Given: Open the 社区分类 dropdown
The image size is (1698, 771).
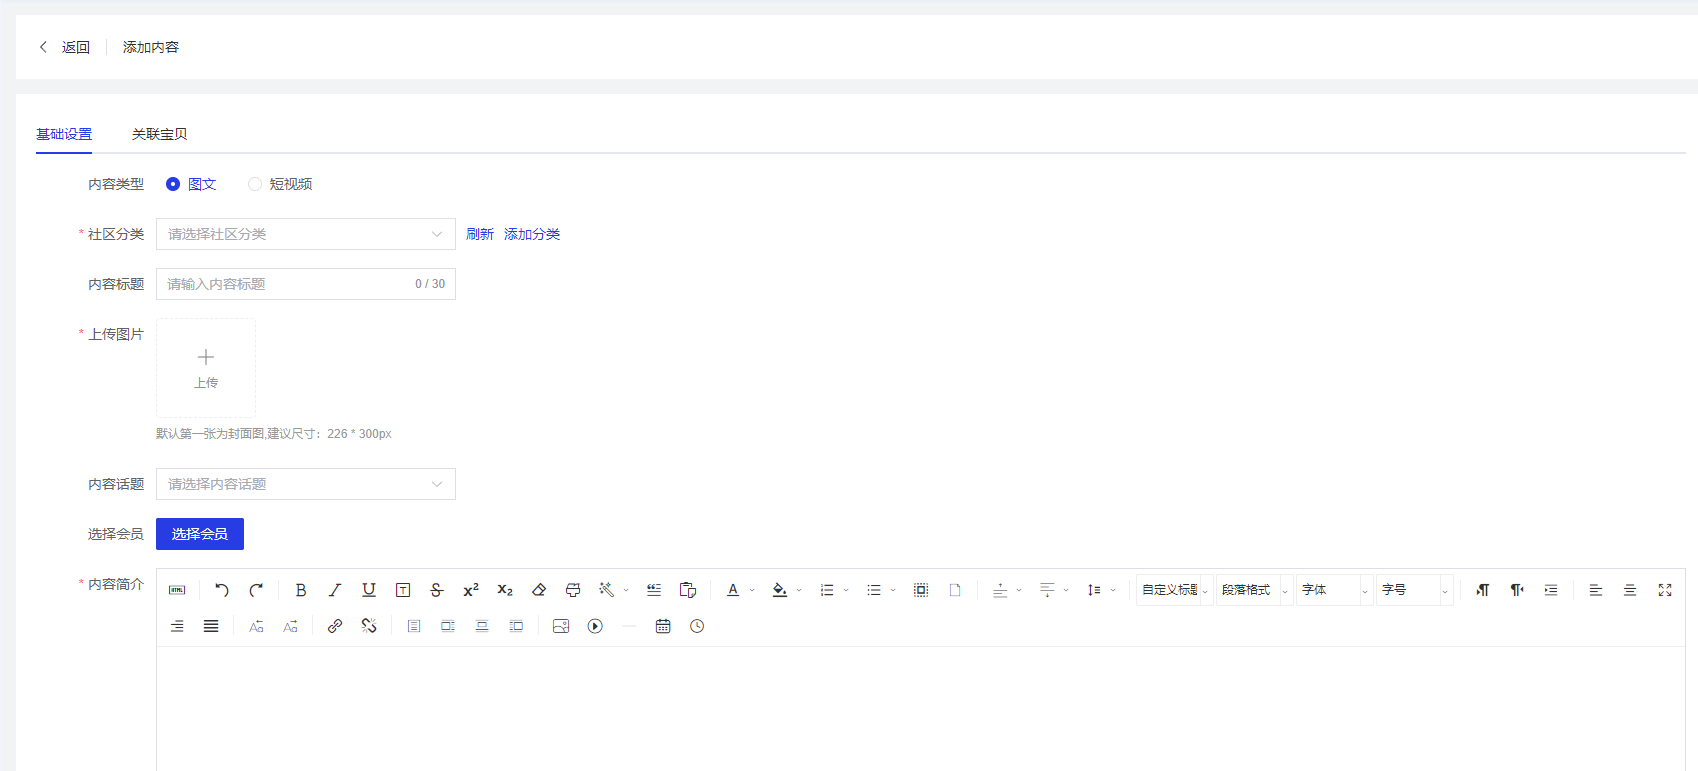Looking at the screenshot, I should point(305,234).
